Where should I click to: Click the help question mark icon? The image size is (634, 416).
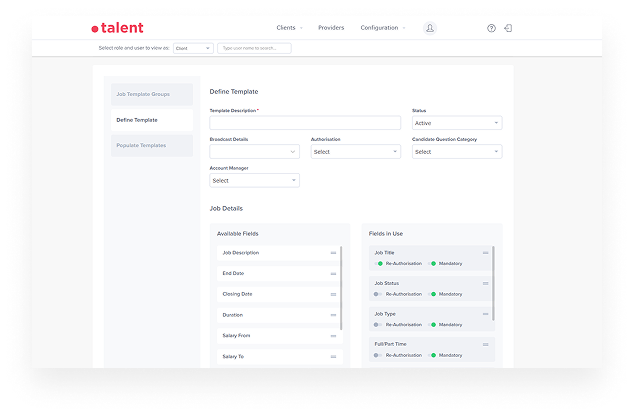click(x=491, y=28)
